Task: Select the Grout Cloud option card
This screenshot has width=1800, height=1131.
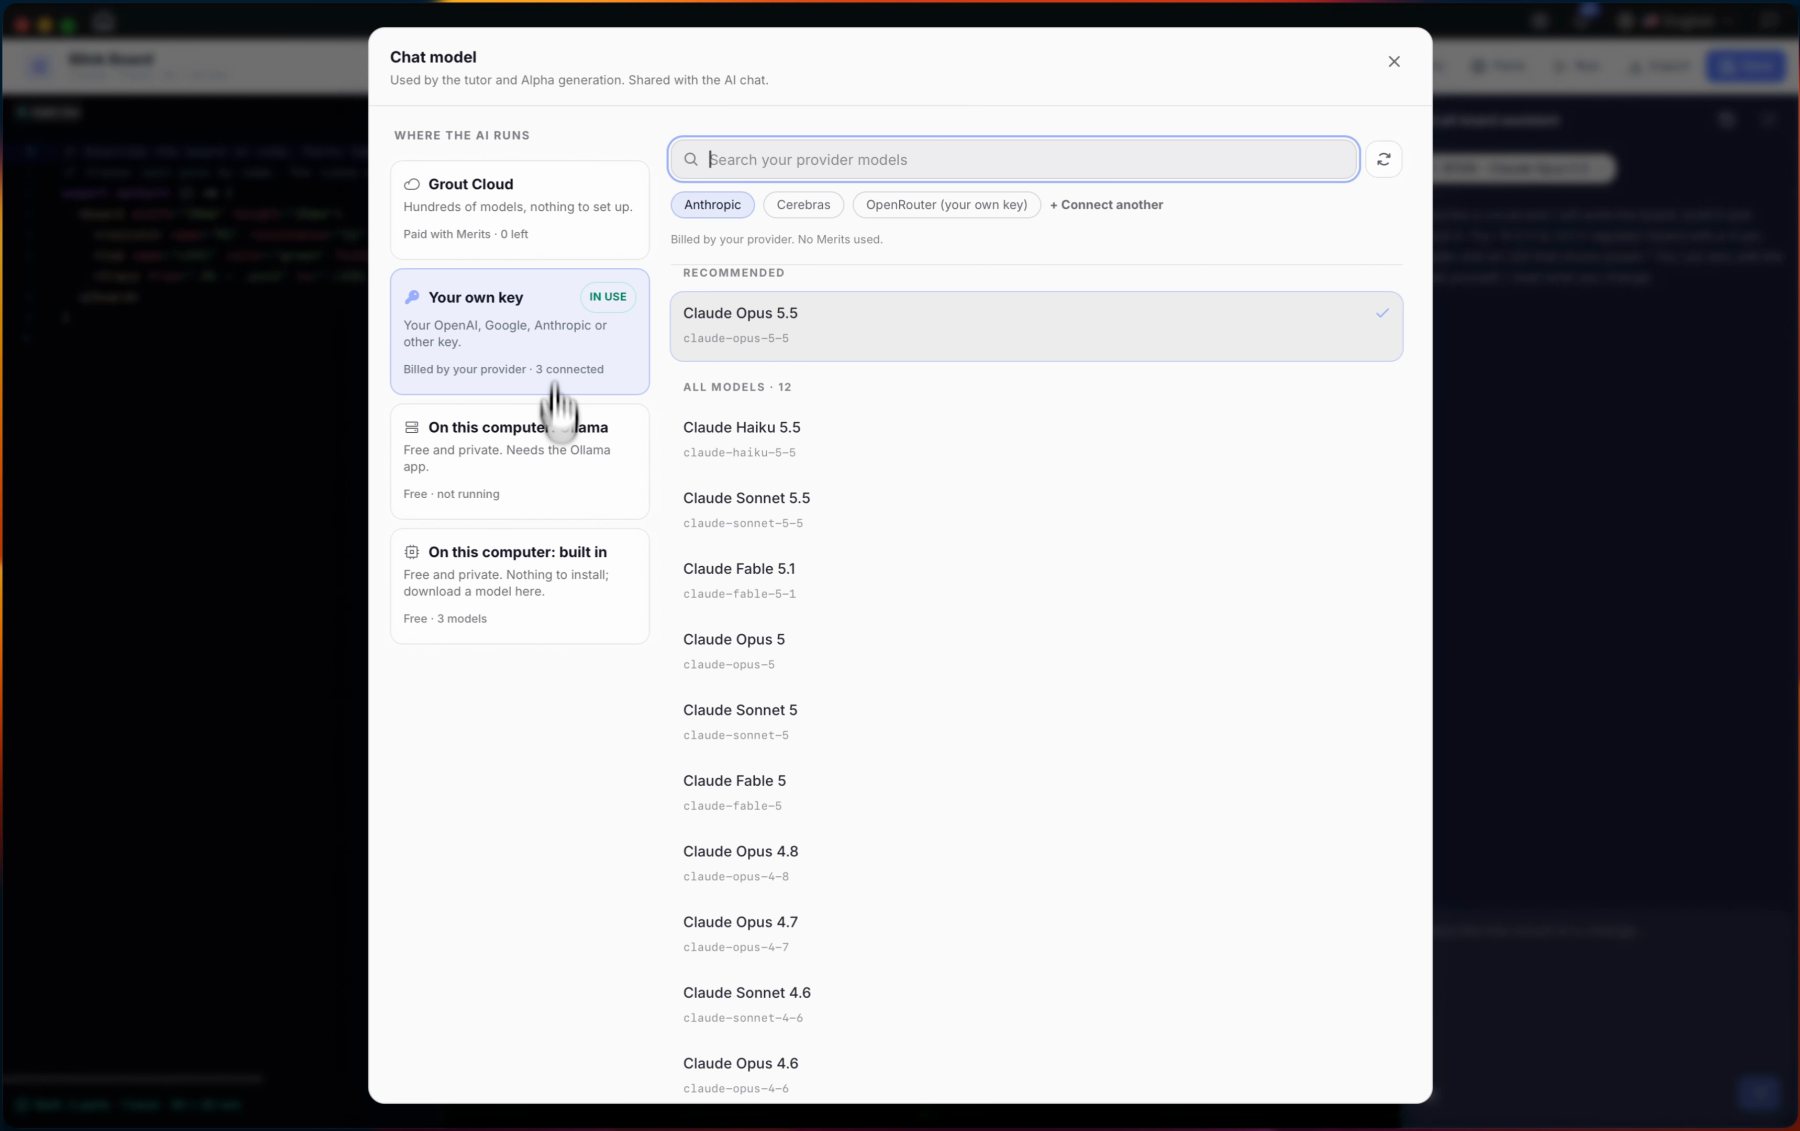Action: (520, 210)
